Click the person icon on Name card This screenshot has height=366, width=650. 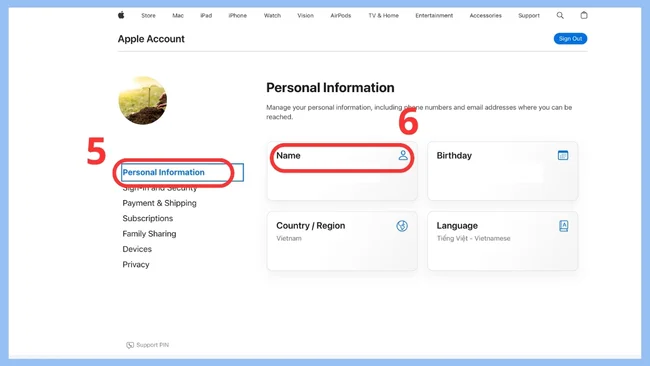point(403,155)
